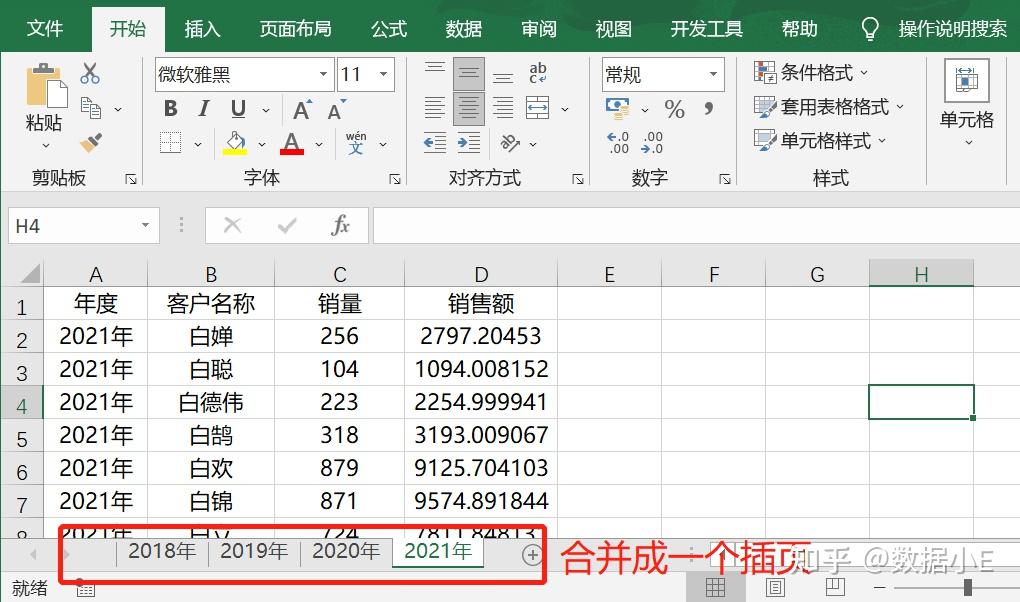Image resolution: width=1020 pixels, height=602 pixels.
Task: Toggle Italic formatting
Action: (x=204, y=109)
